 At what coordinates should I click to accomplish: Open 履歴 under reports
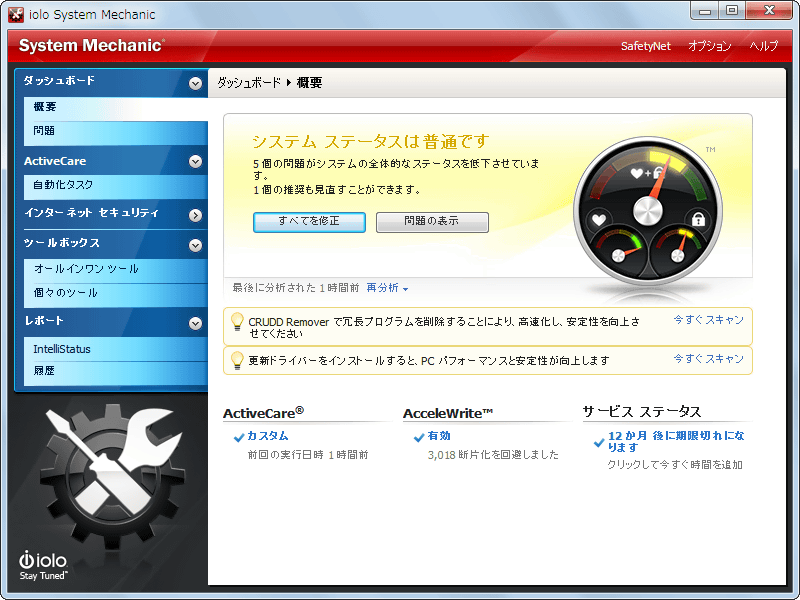(115, 371)
